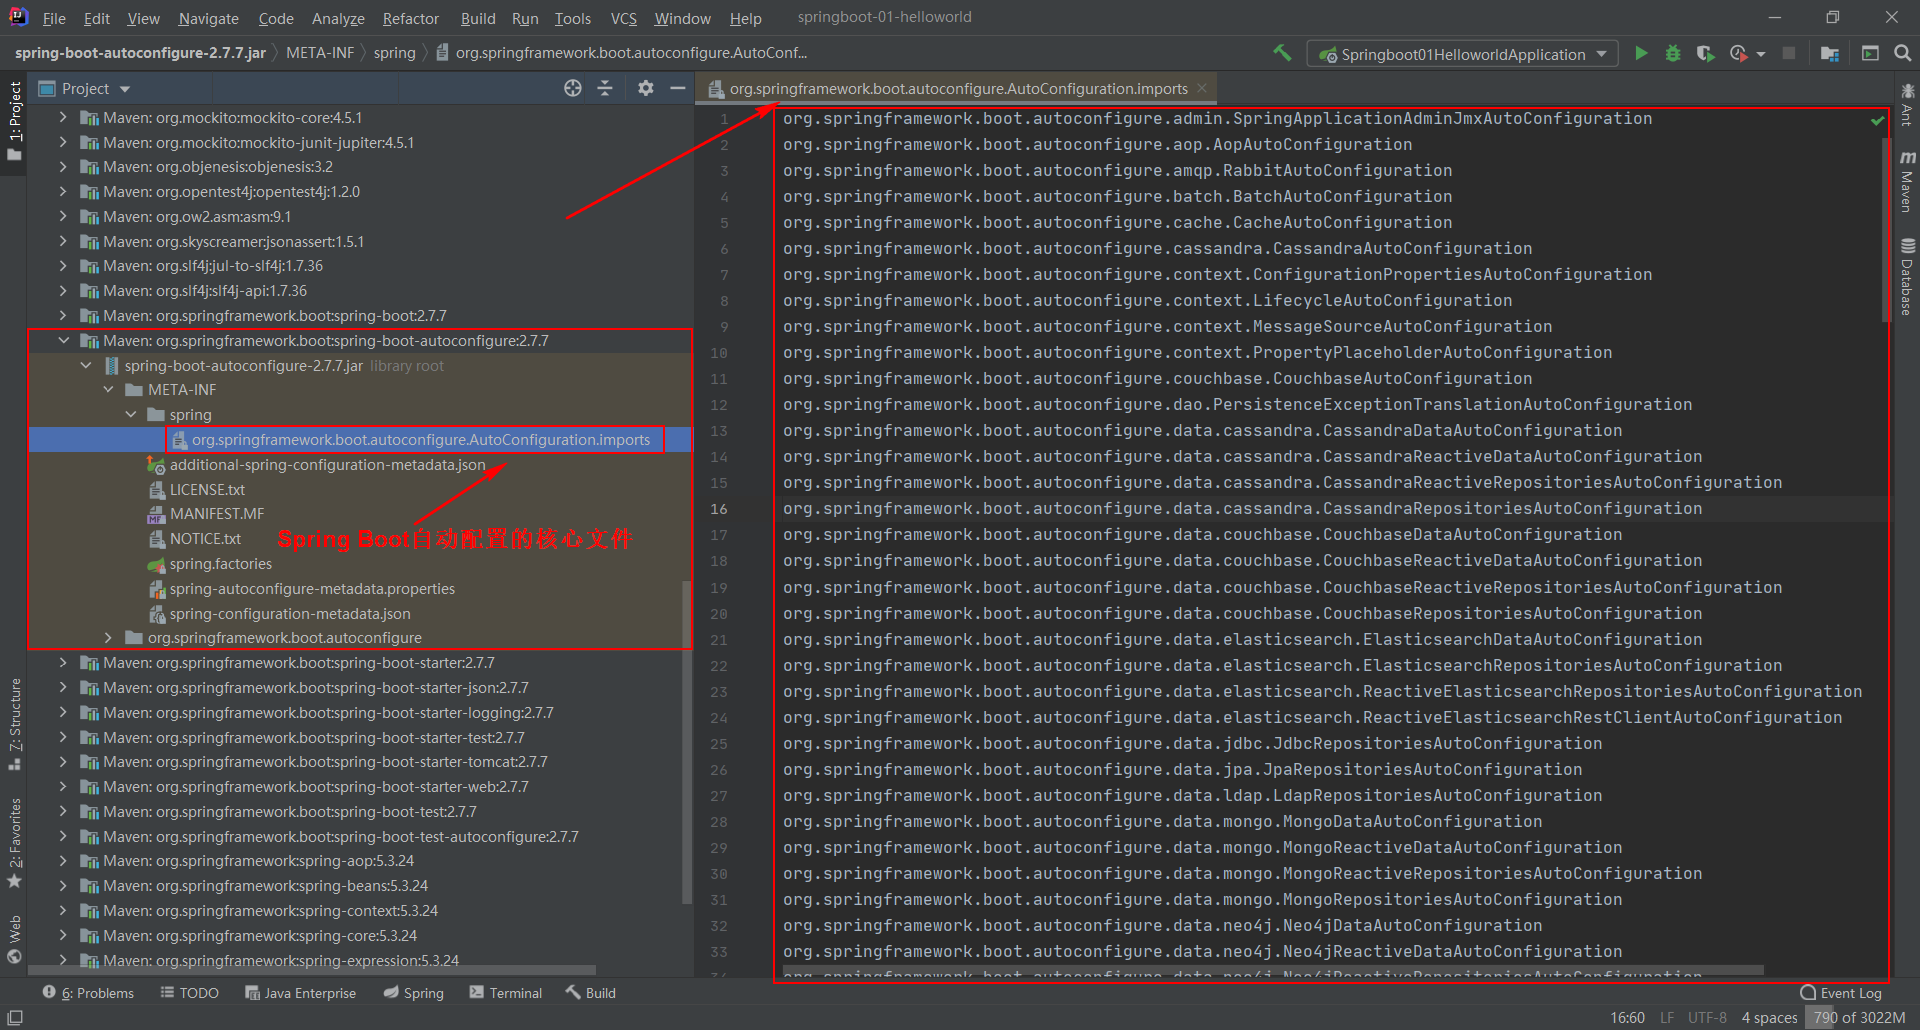The image size is (1920, 1030).
Task: Open Search Everywhere magnifier icon
Action: click(x=1902, y=54)
